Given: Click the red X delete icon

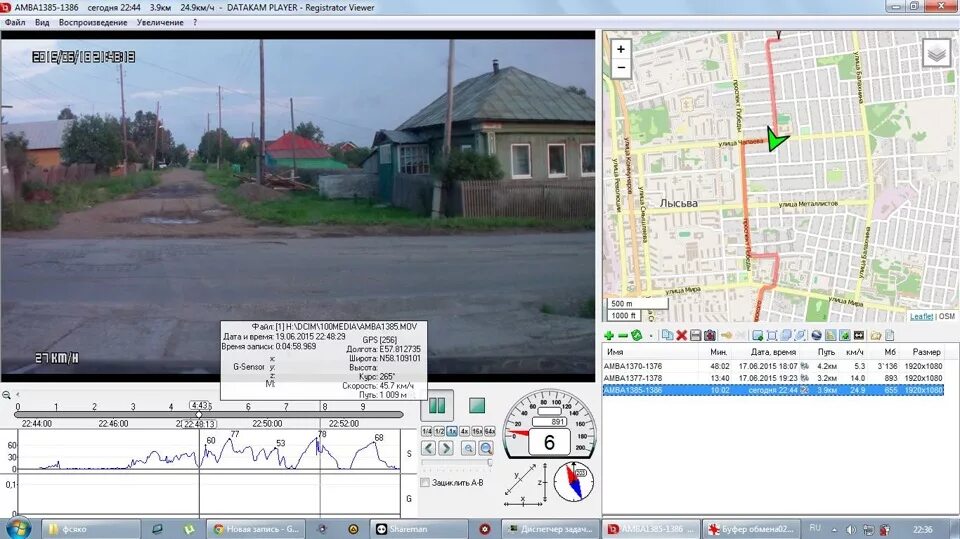Looking at the screenshot, I should [681, 336].
